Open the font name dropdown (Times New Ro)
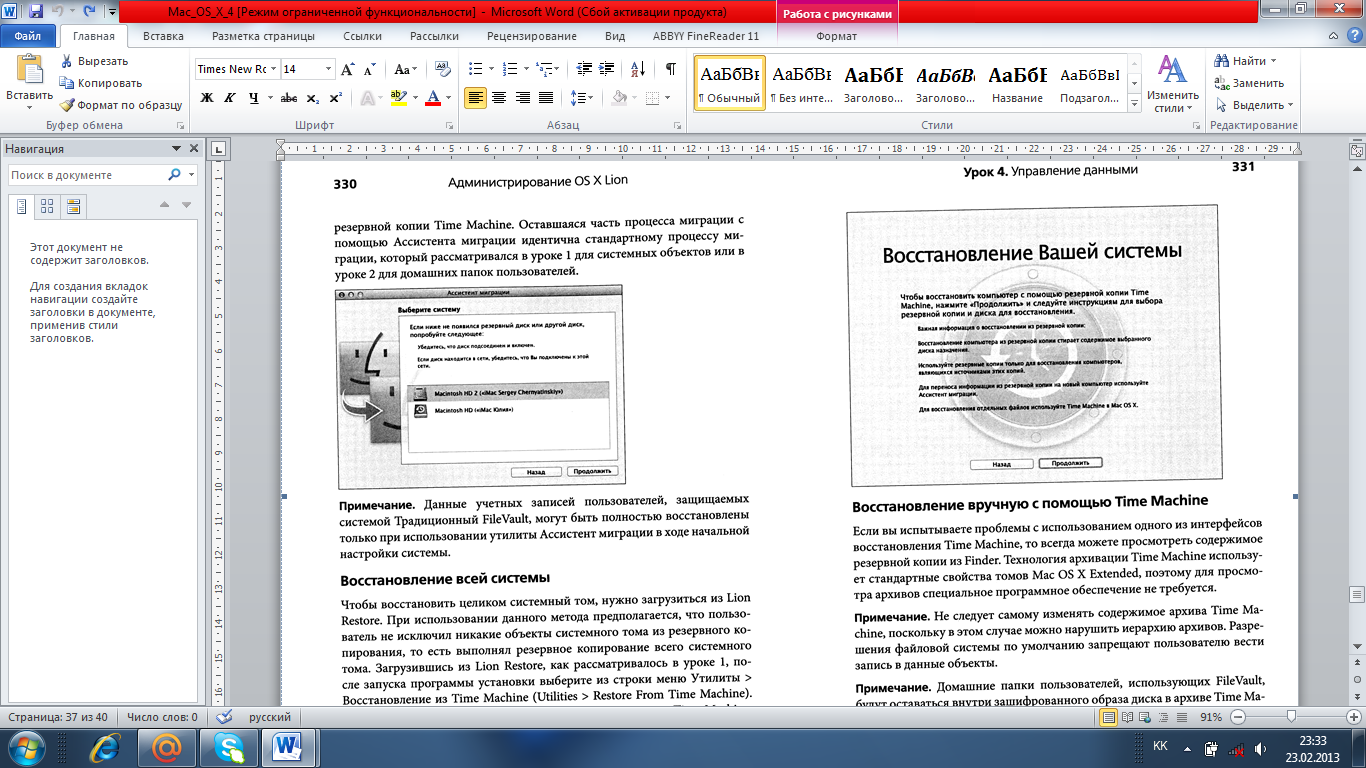The height and width of the screenshot is (768, 1366). click(x=273, y=69)
